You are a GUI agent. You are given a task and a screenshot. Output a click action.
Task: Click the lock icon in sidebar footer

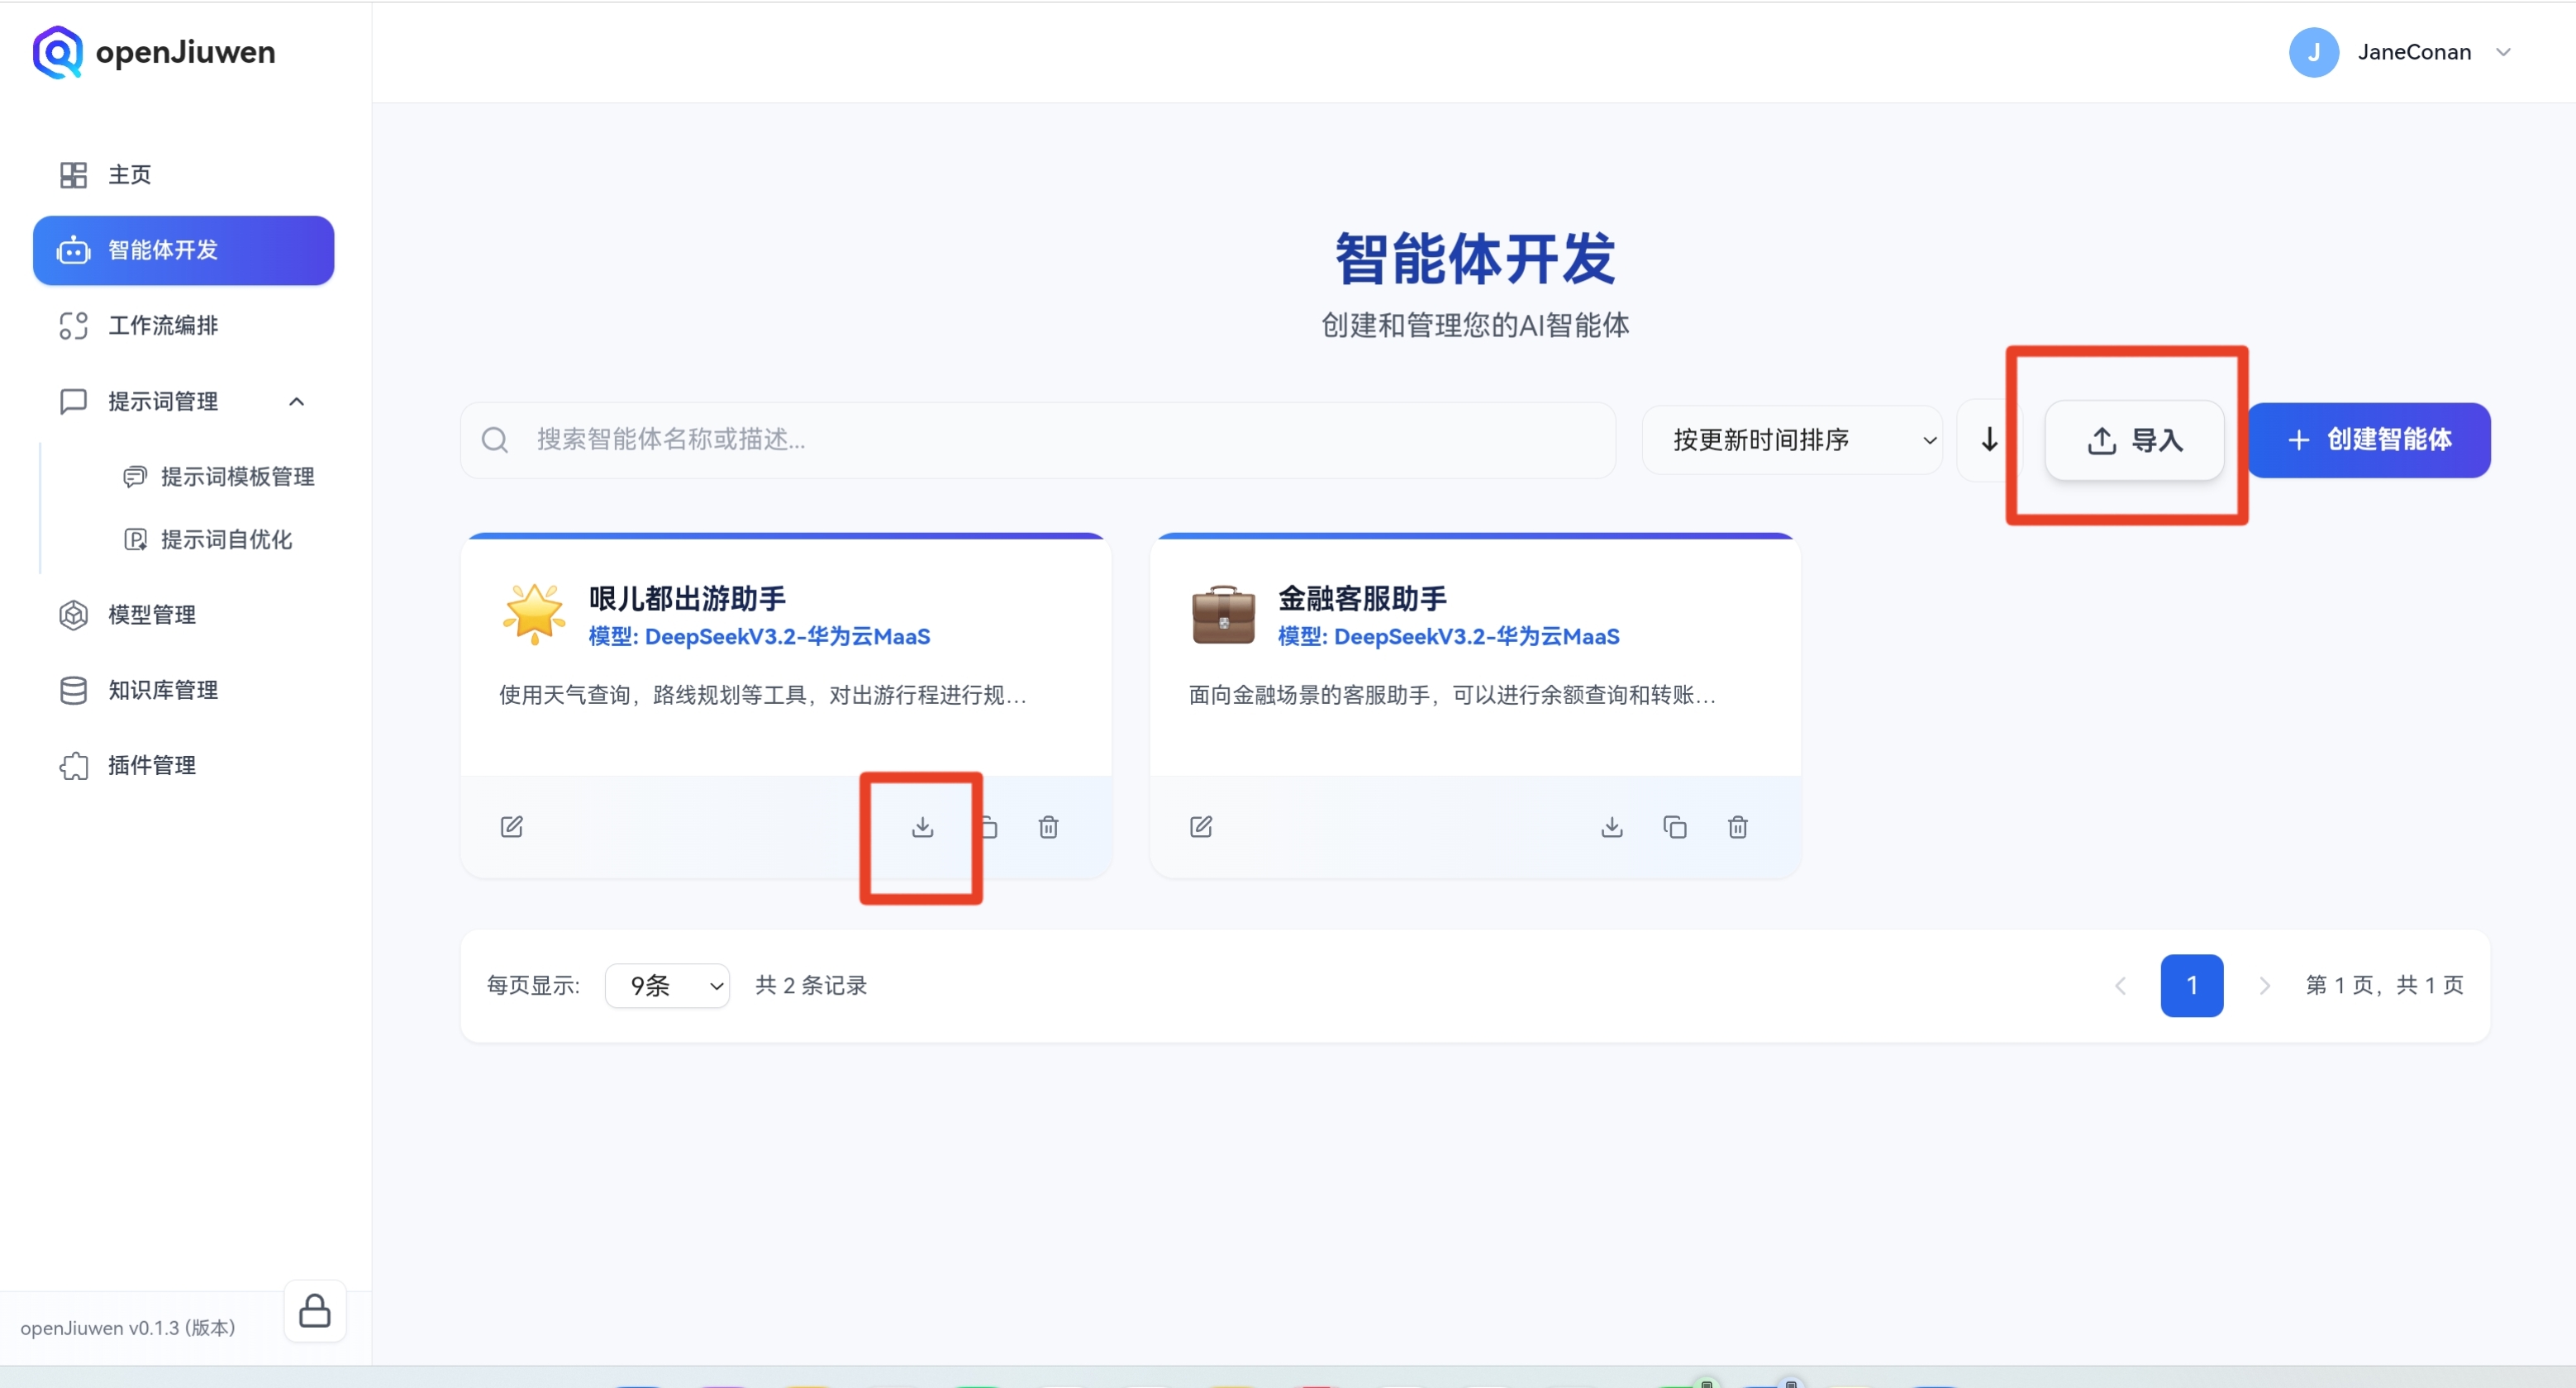314,1310
